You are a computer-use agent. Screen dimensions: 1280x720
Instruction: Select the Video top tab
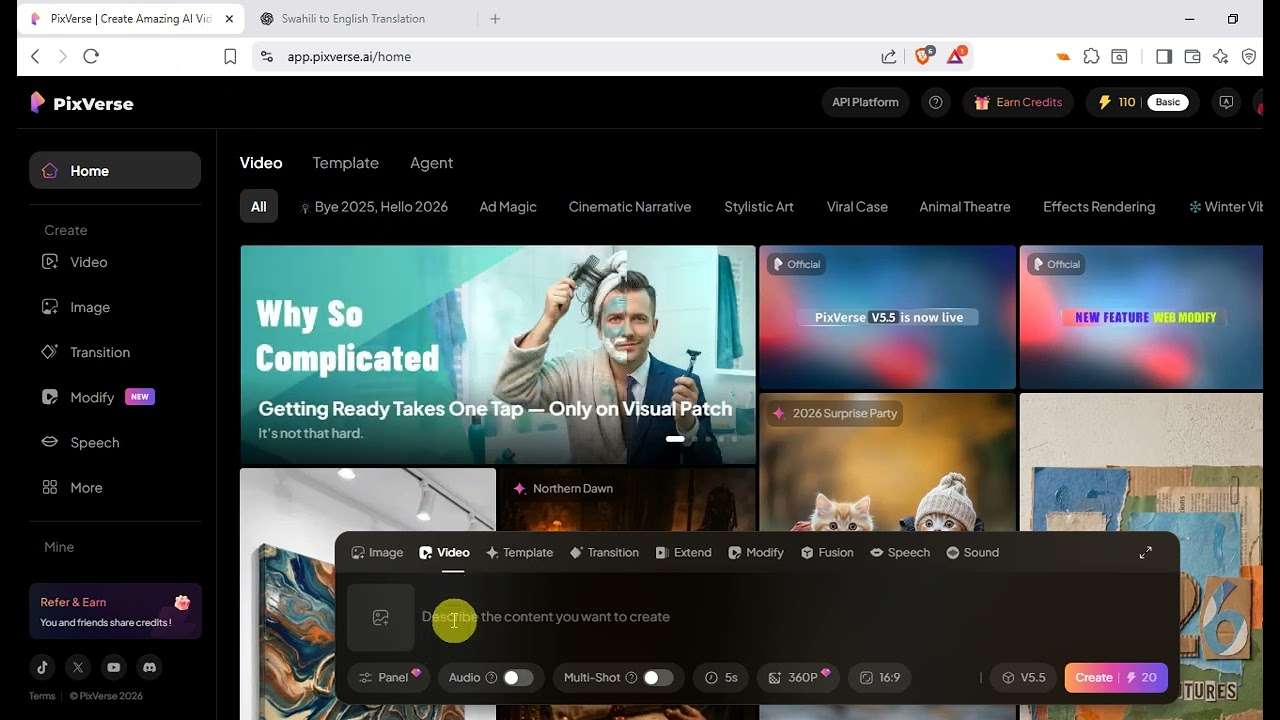pos(261,163)
